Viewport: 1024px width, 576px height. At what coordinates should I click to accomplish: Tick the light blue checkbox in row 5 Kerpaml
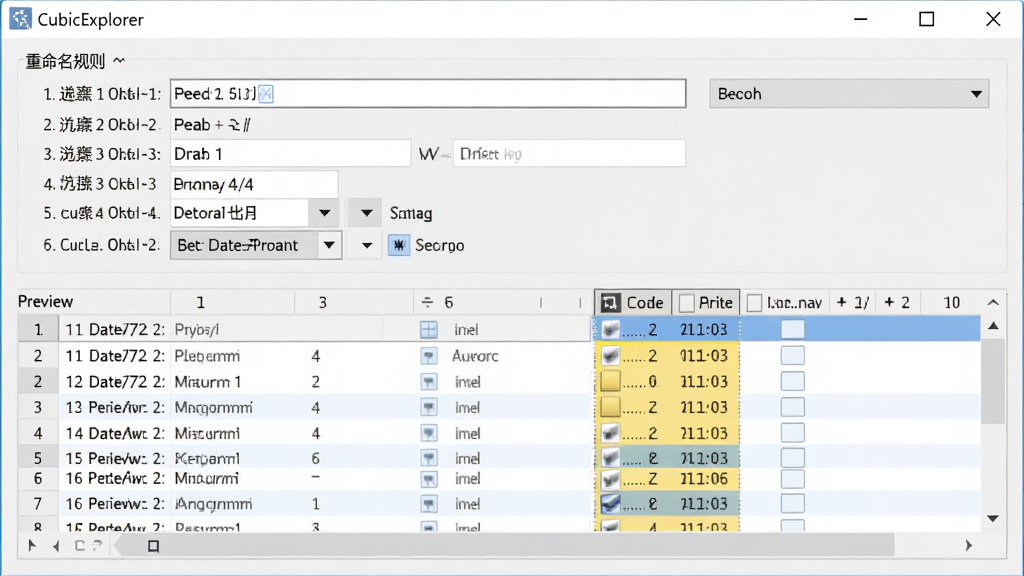tap(792, 458)
